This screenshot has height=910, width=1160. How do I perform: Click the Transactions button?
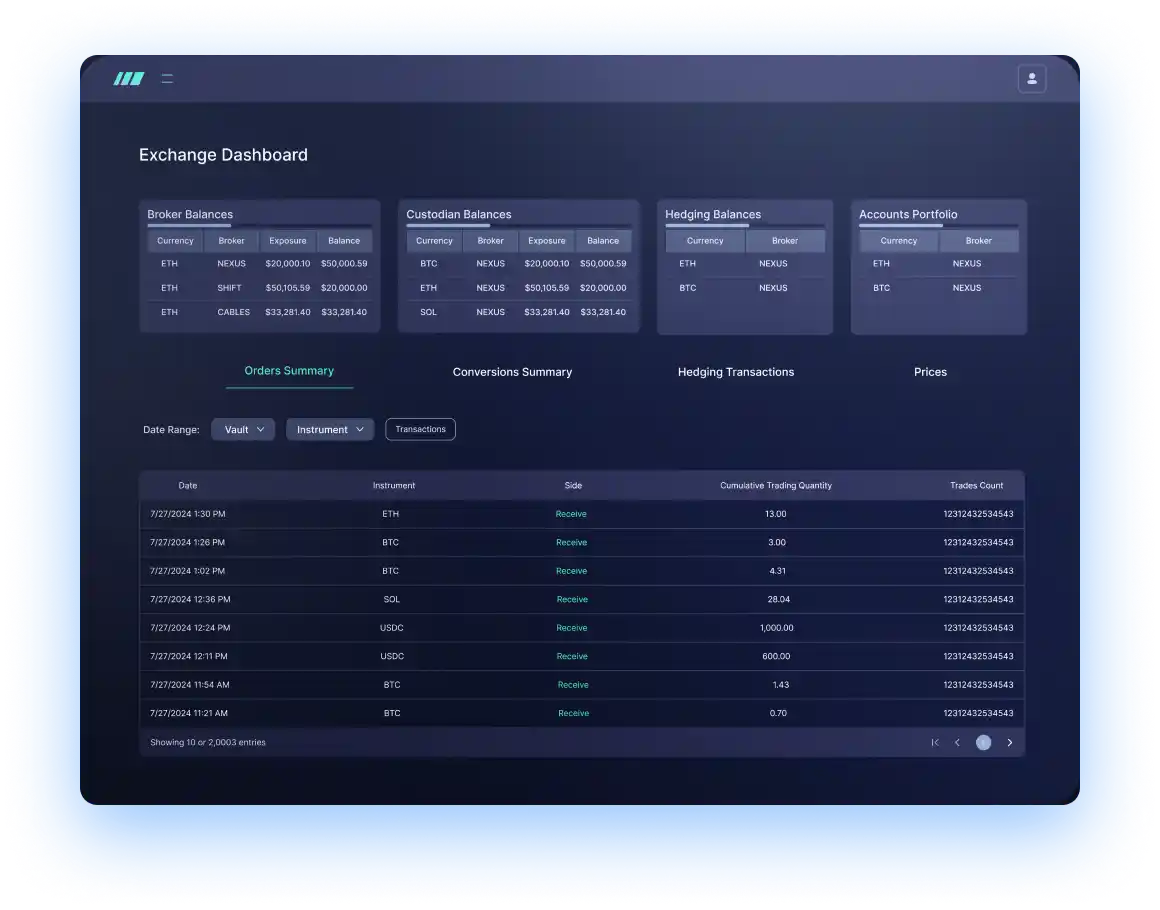pos(420,430)
